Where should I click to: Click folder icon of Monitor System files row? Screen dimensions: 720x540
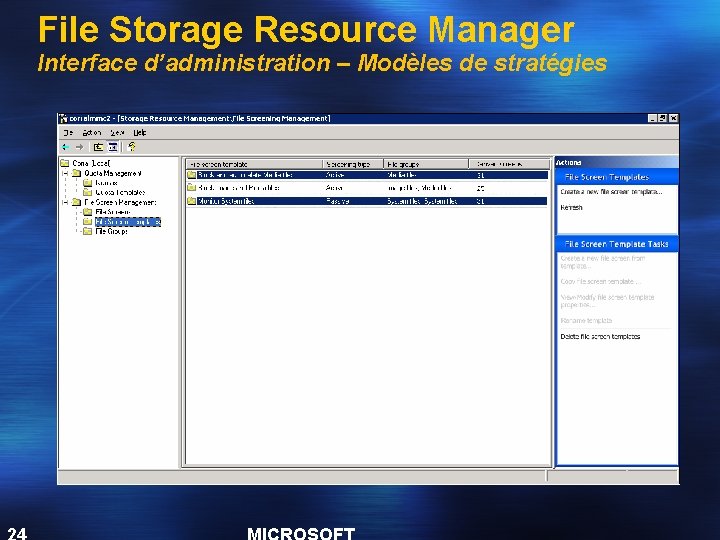[x=192, y=201]
